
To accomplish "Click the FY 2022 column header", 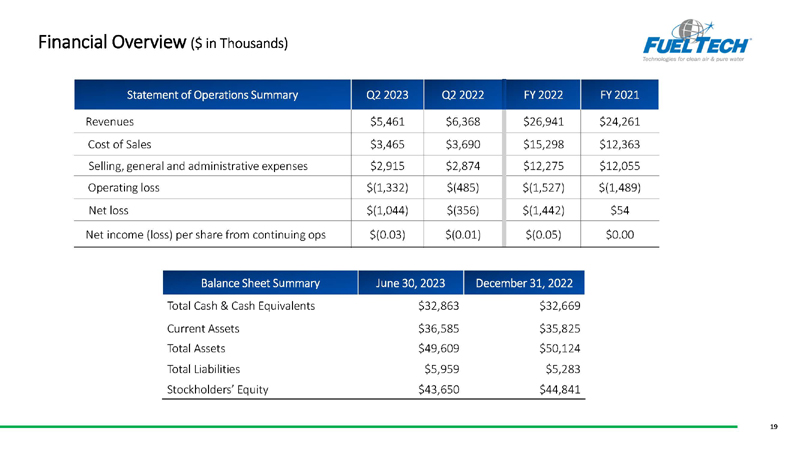I will pos(543,95).
